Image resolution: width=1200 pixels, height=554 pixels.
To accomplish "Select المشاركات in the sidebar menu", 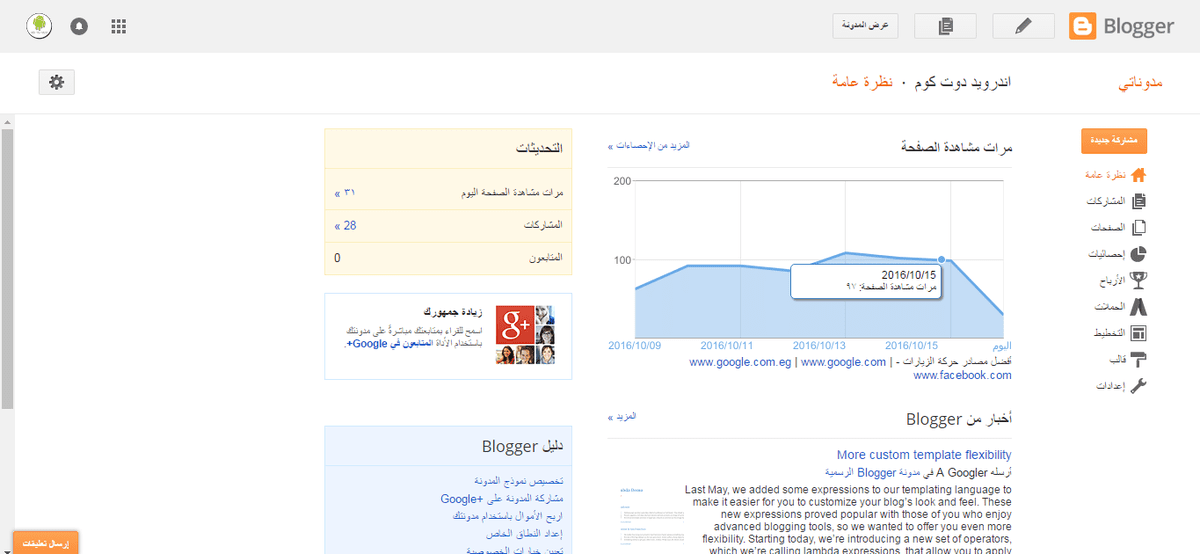I will click(1106, 201).
